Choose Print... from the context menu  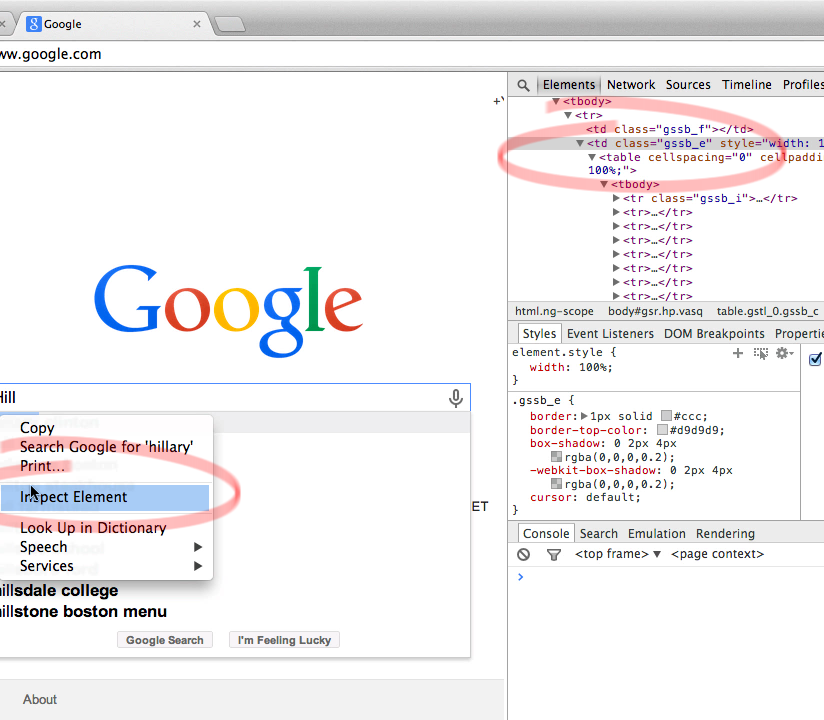pyautogui.click(x=105, y=466)
